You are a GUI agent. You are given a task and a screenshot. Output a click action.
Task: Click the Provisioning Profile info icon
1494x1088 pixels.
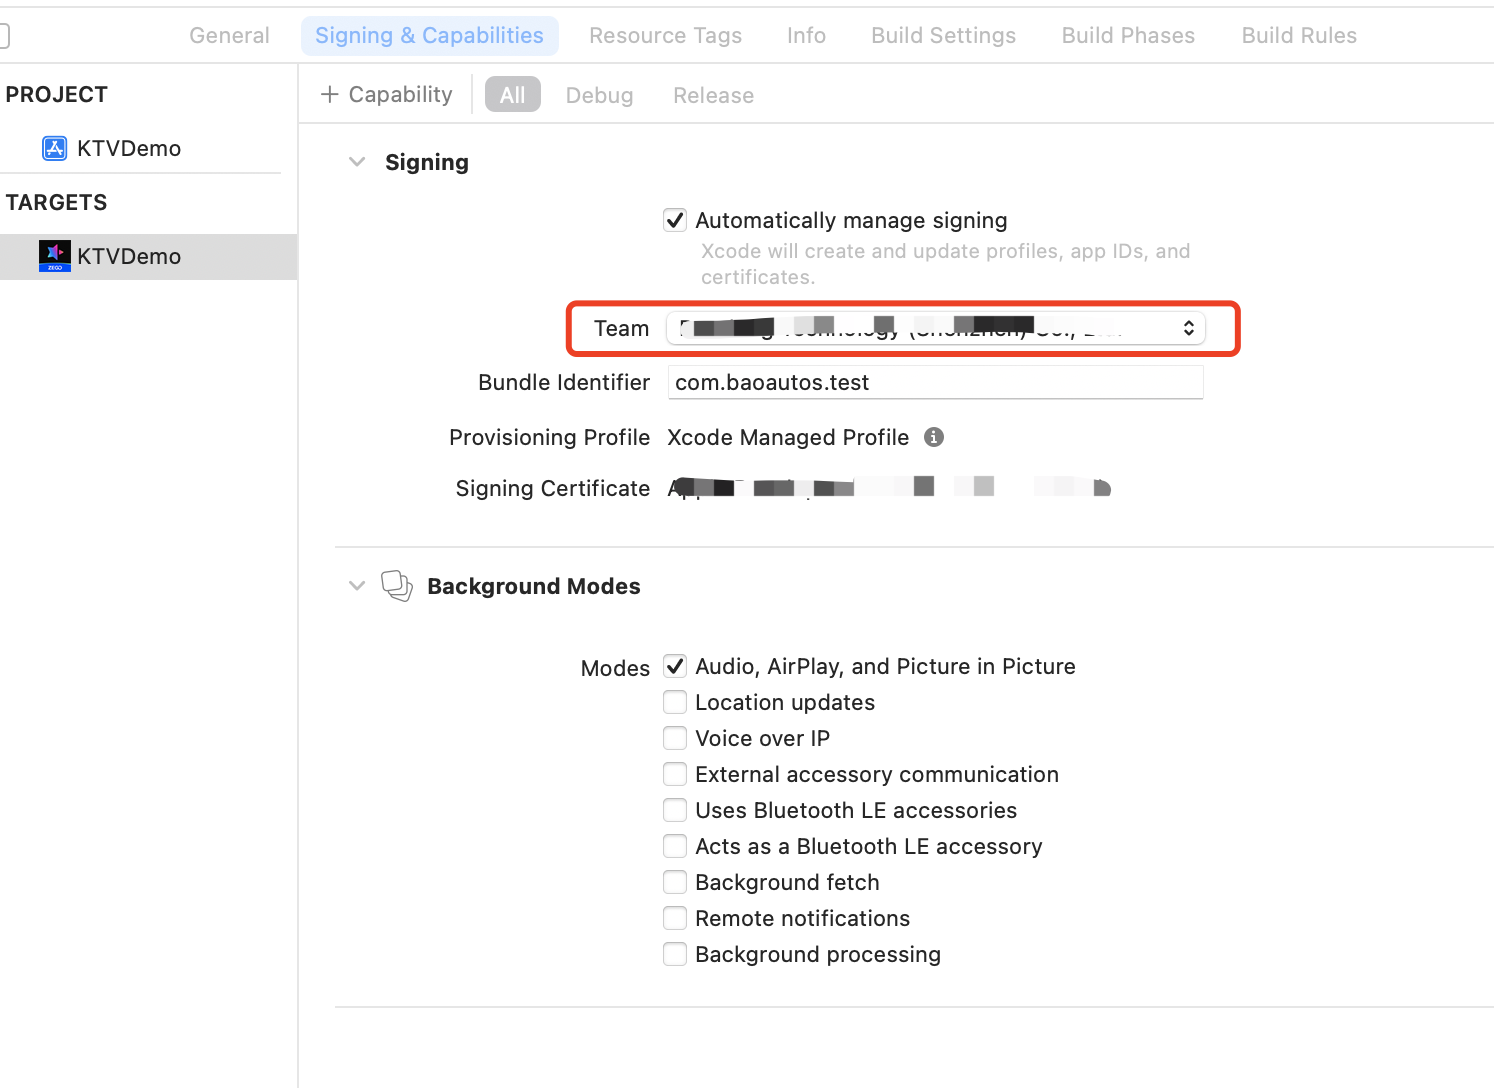pos(934,437)
